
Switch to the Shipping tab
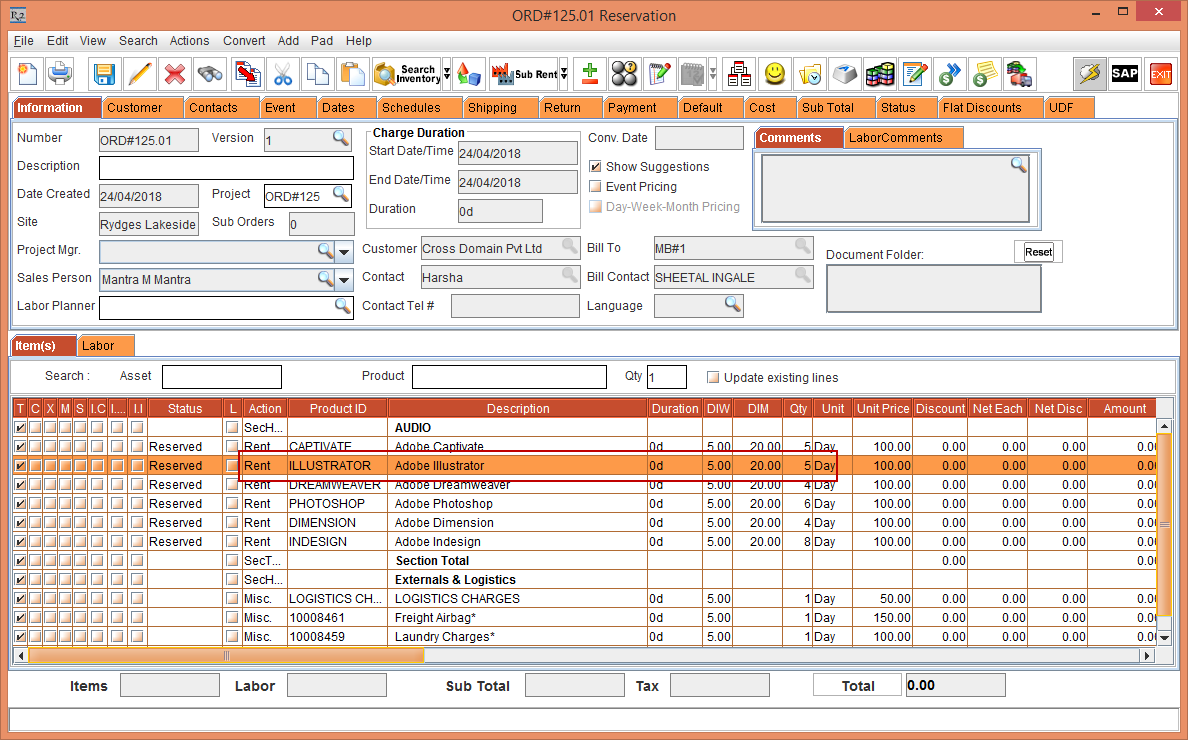[x=492, y=108]
